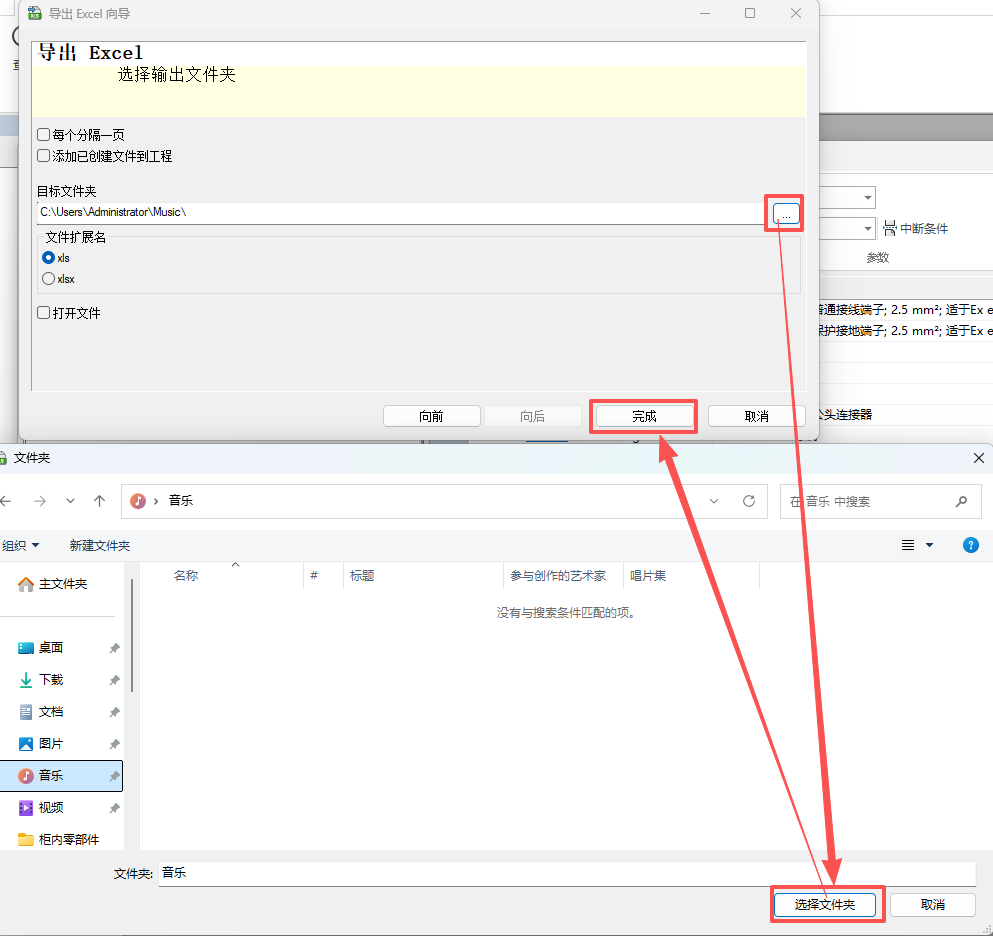Open the 下载 folder in sidebar
The image size is (993, 936).
[x=50, y=680]
